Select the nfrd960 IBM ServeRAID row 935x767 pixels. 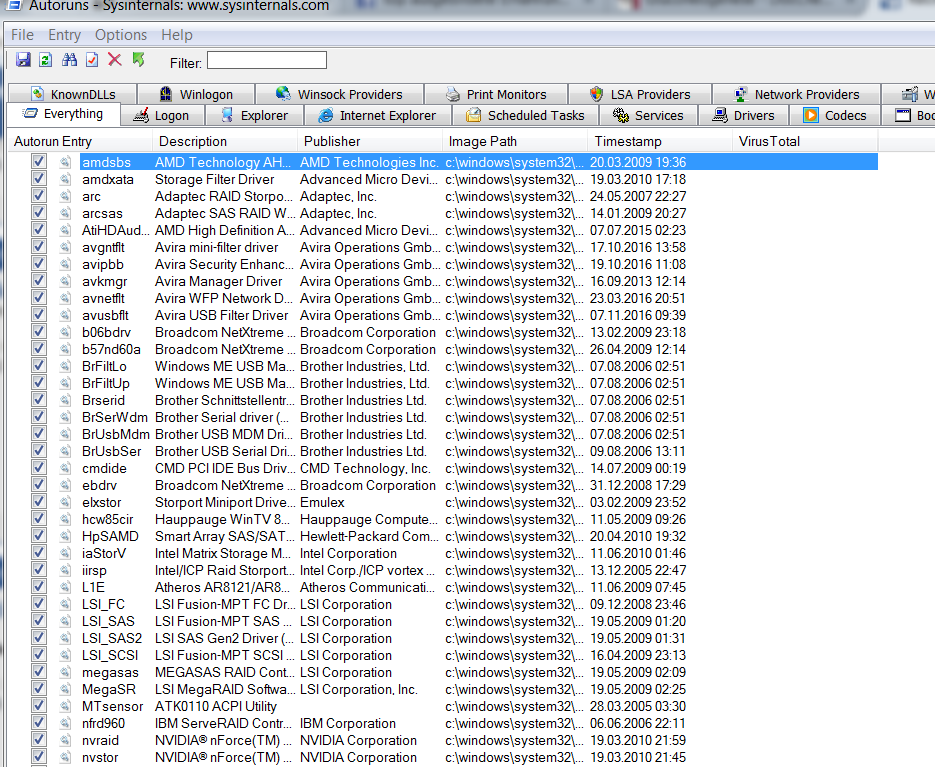click(442, 723)
